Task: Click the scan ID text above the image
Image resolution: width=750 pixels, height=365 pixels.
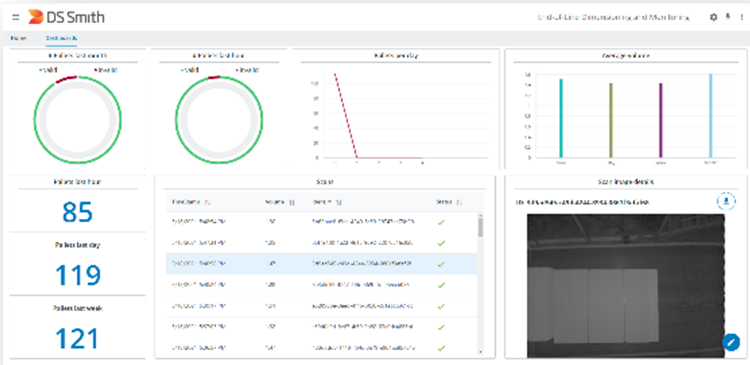Action: (582, 202)
